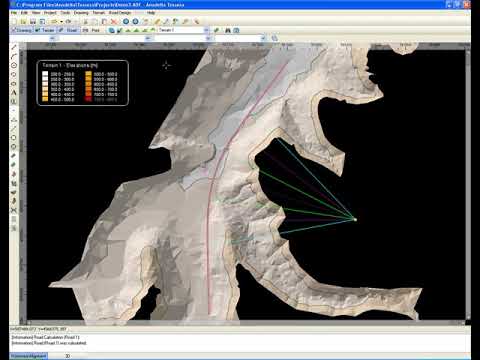Click the blue layers icon in terrain toolbar
The height and width of the screenshot is (360, 480).
(x=111, y=30)
